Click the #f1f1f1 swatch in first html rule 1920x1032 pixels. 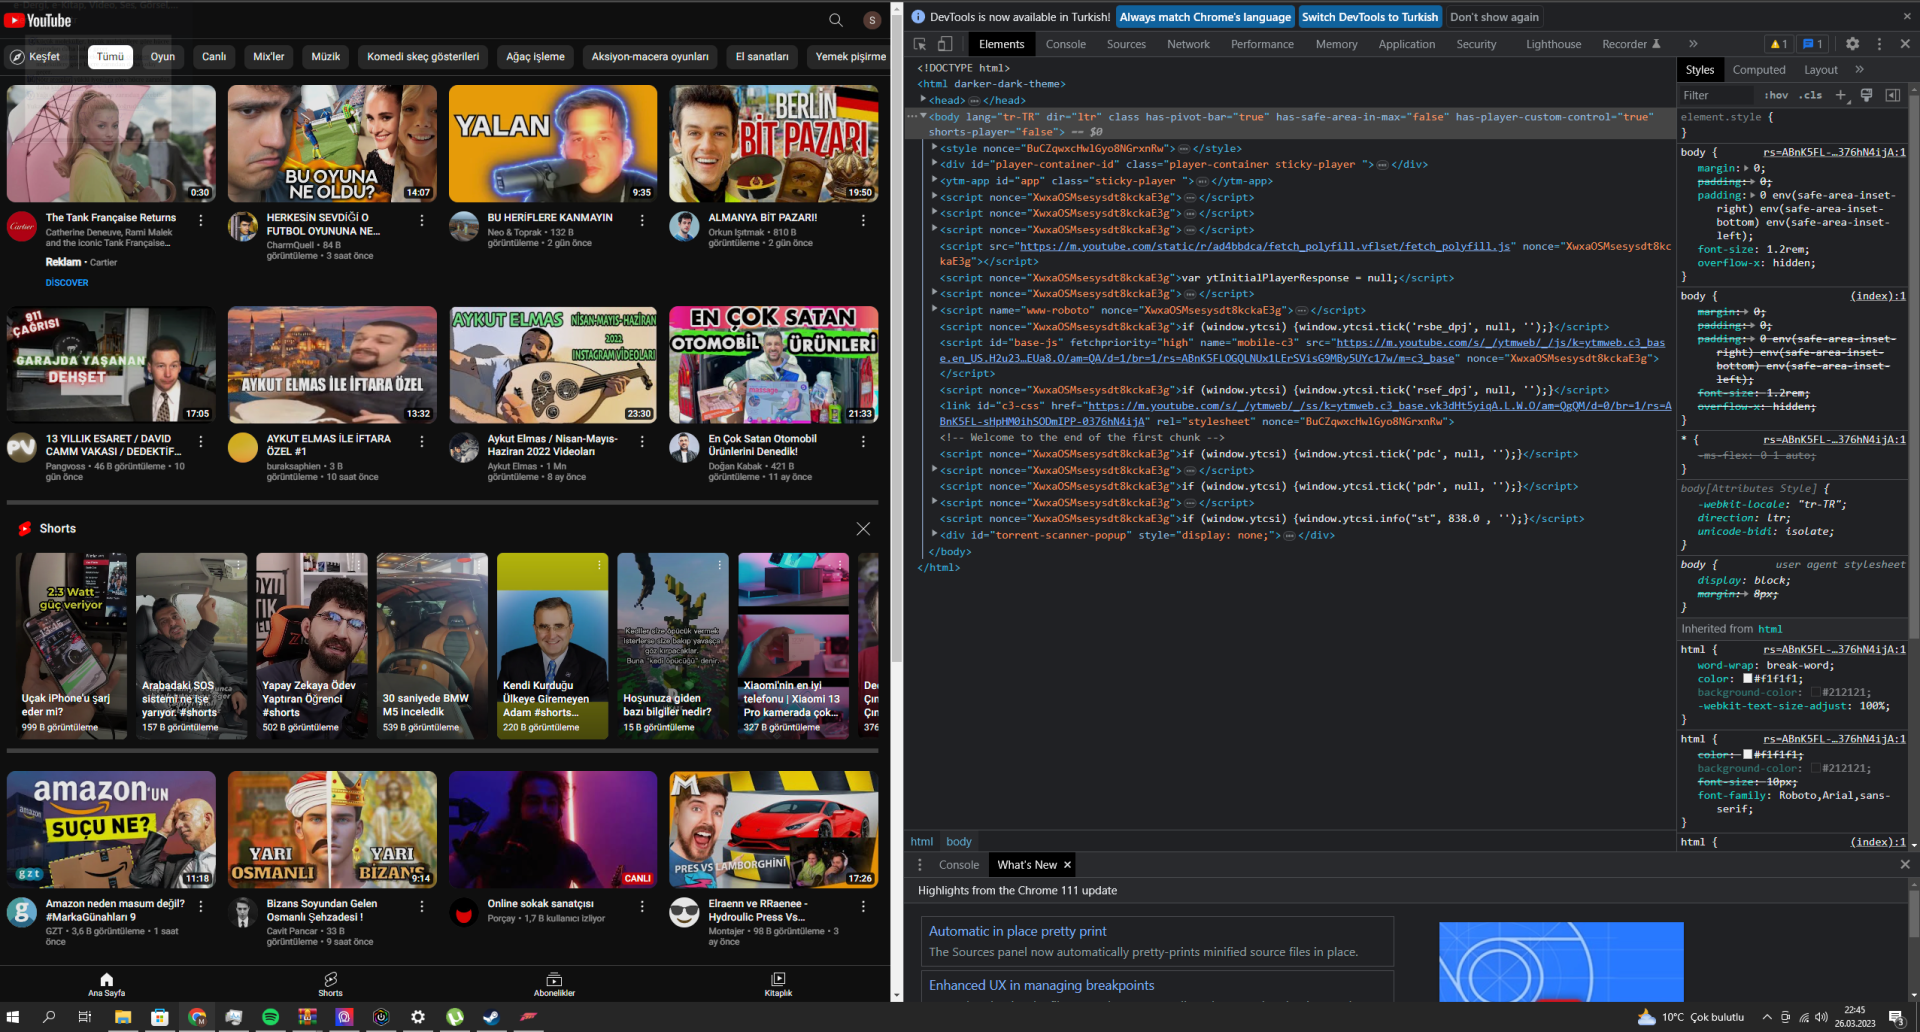tap(1747, 679)
